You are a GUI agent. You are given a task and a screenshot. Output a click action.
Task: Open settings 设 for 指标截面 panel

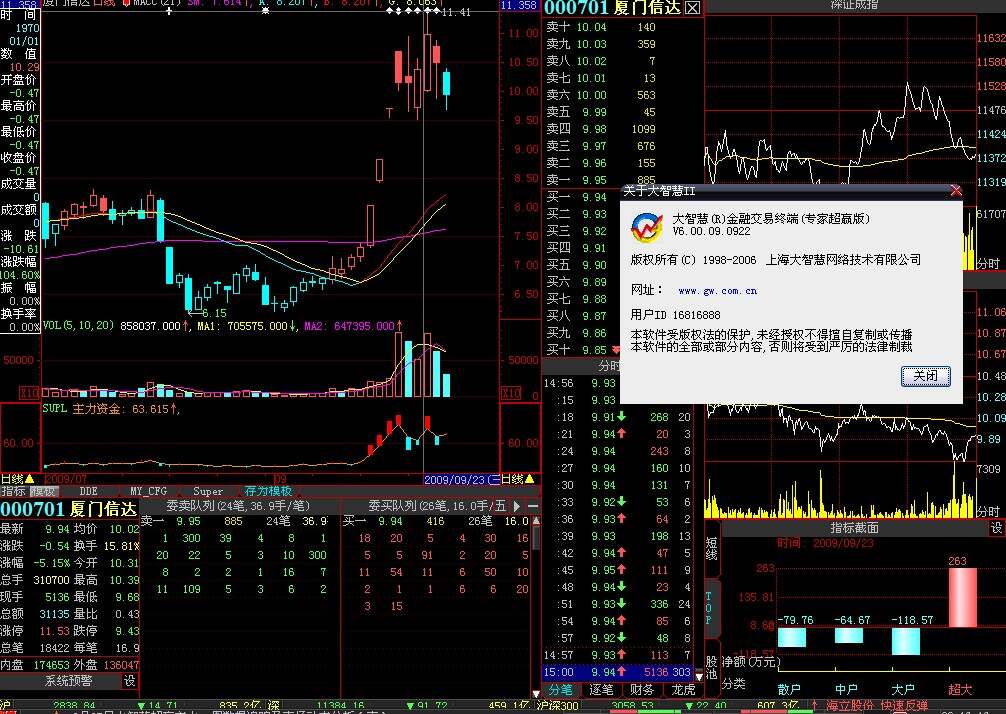click(996, 527)
